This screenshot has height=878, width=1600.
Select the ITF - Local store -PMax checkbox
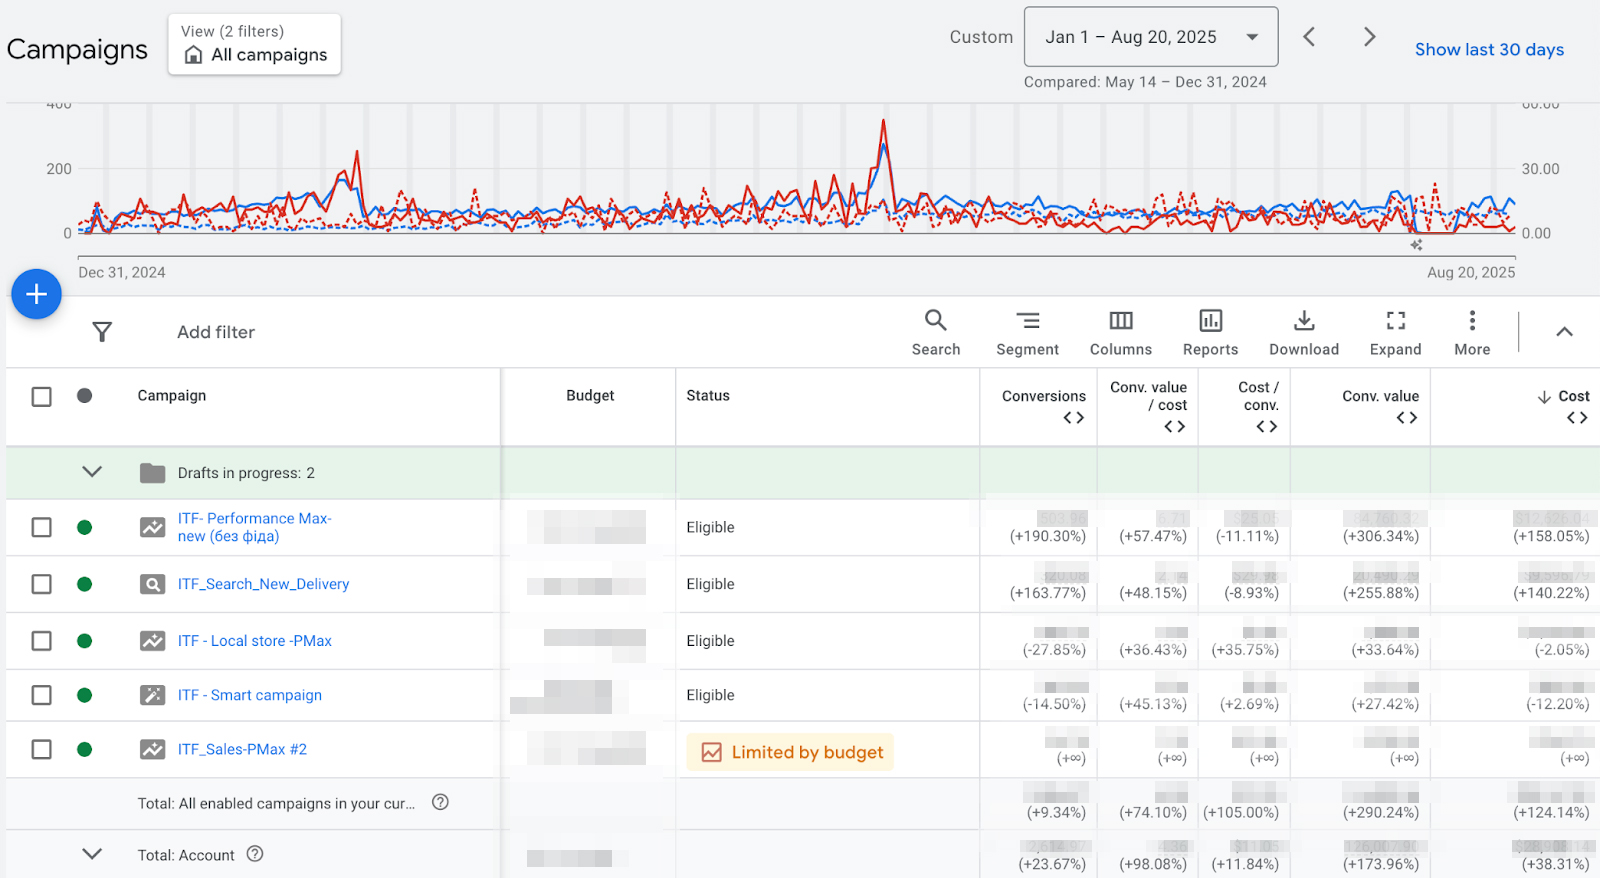[41, 641]
